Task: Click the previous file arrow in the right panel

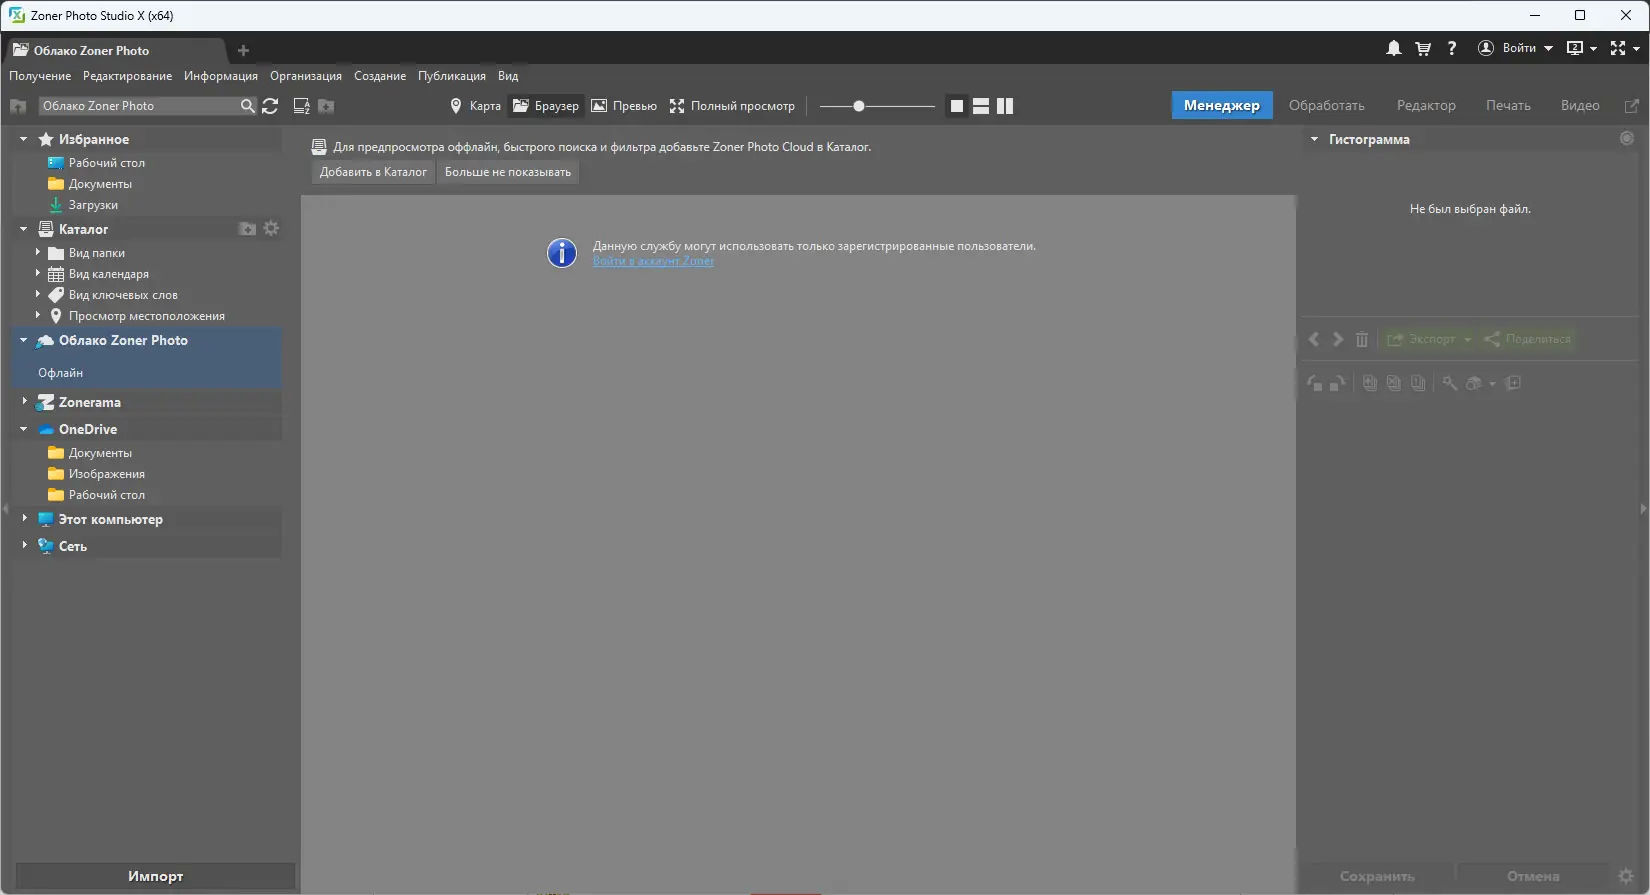Action: tap(1314, 340)
